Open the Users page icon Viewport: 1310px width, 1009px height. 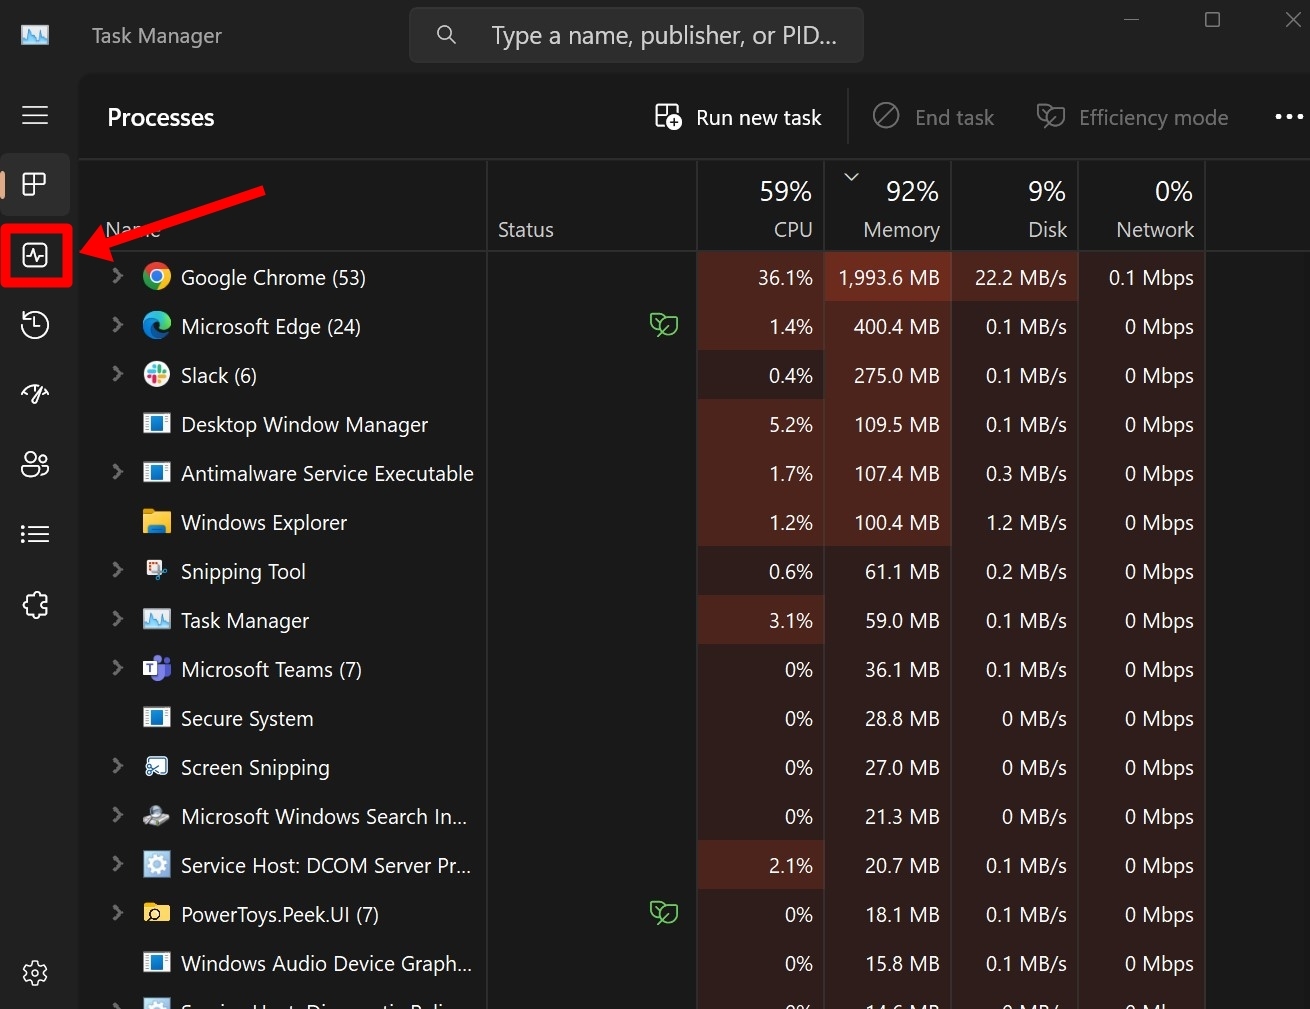pos(35,464)
